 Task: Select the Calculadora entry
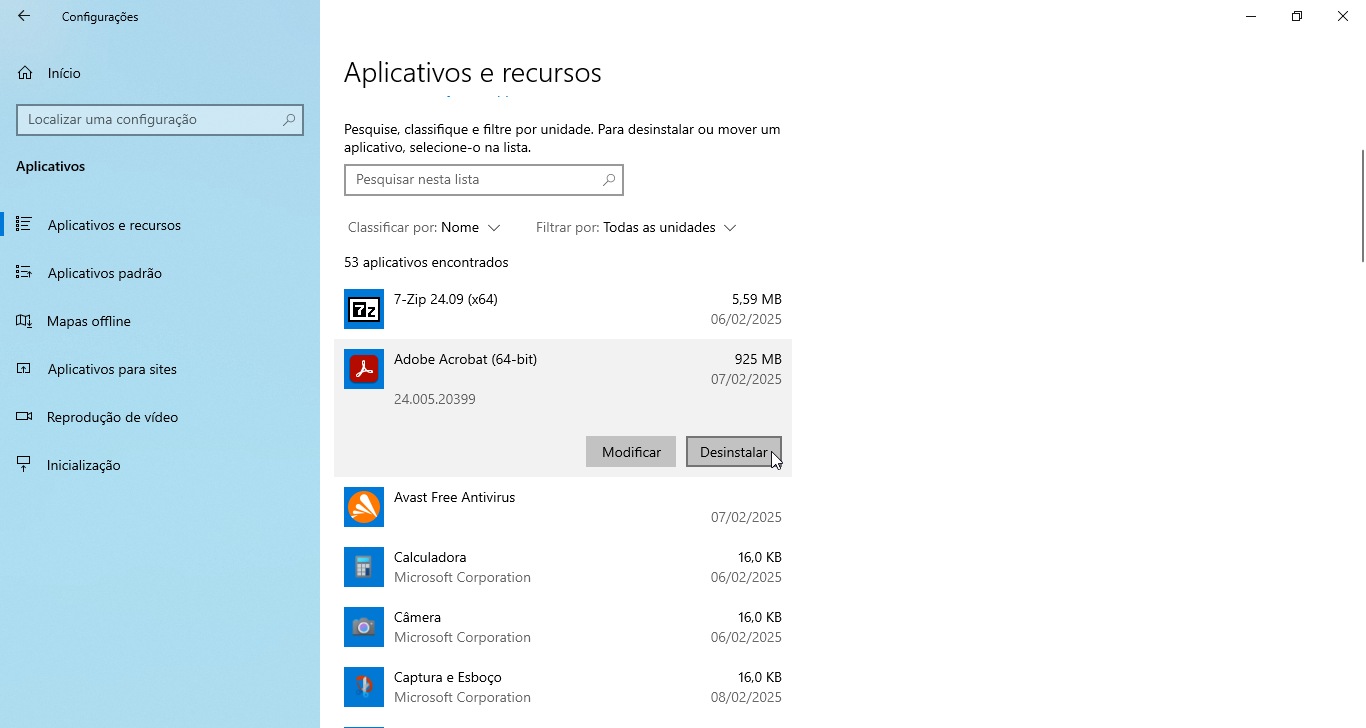click(x=563, y=567)
